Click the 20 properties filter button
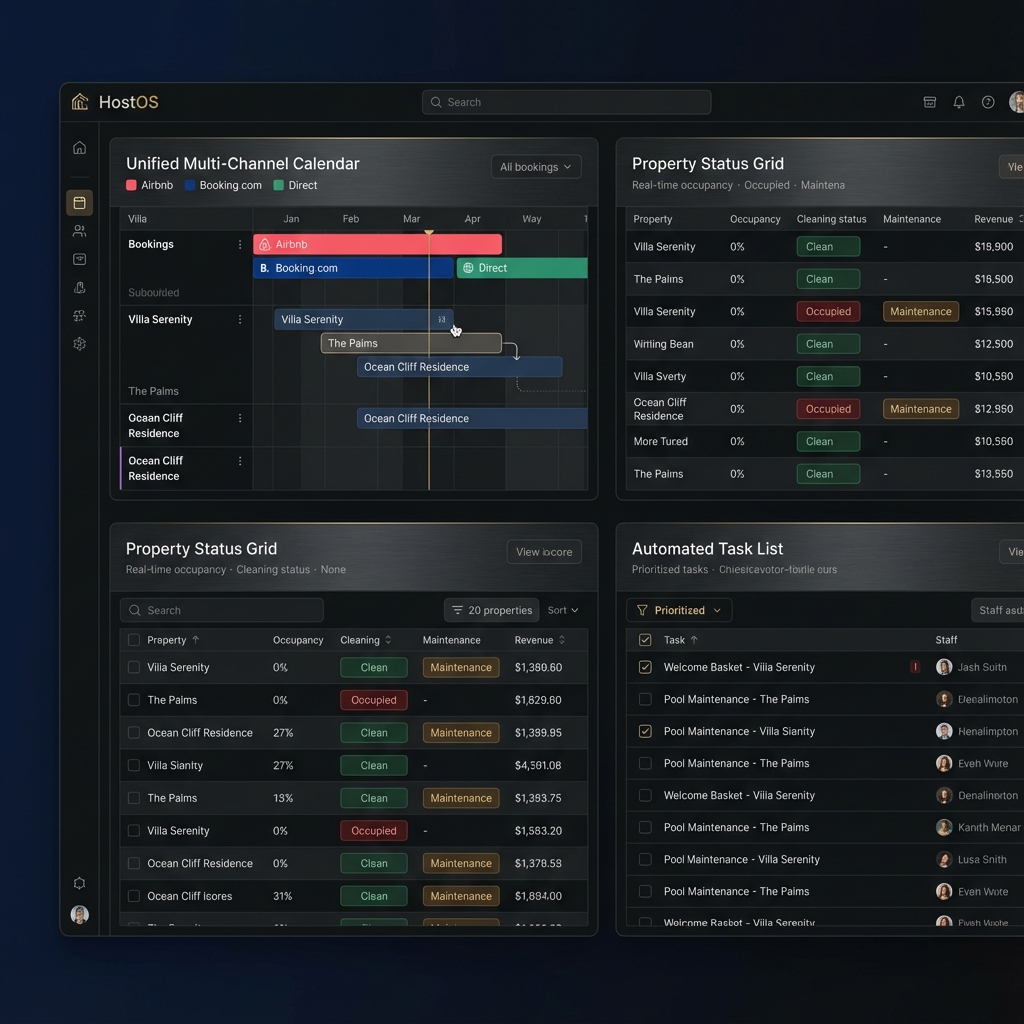Screen dimensions: 1024x1024 pos(491,610)
